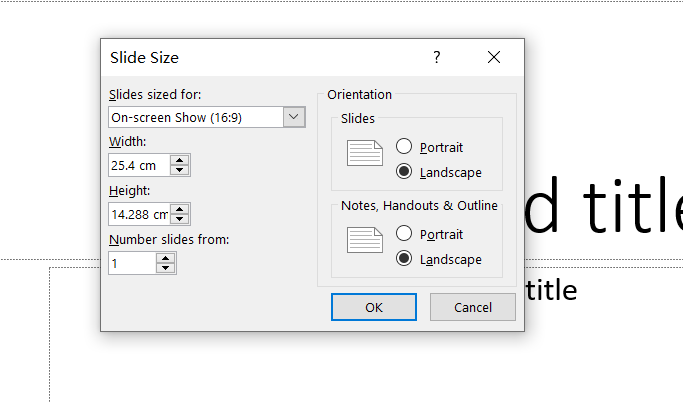Click the Help question mark icon
The width and height of the screenshot is (683, 402).
pyautogui.click(x=436, y=58)
